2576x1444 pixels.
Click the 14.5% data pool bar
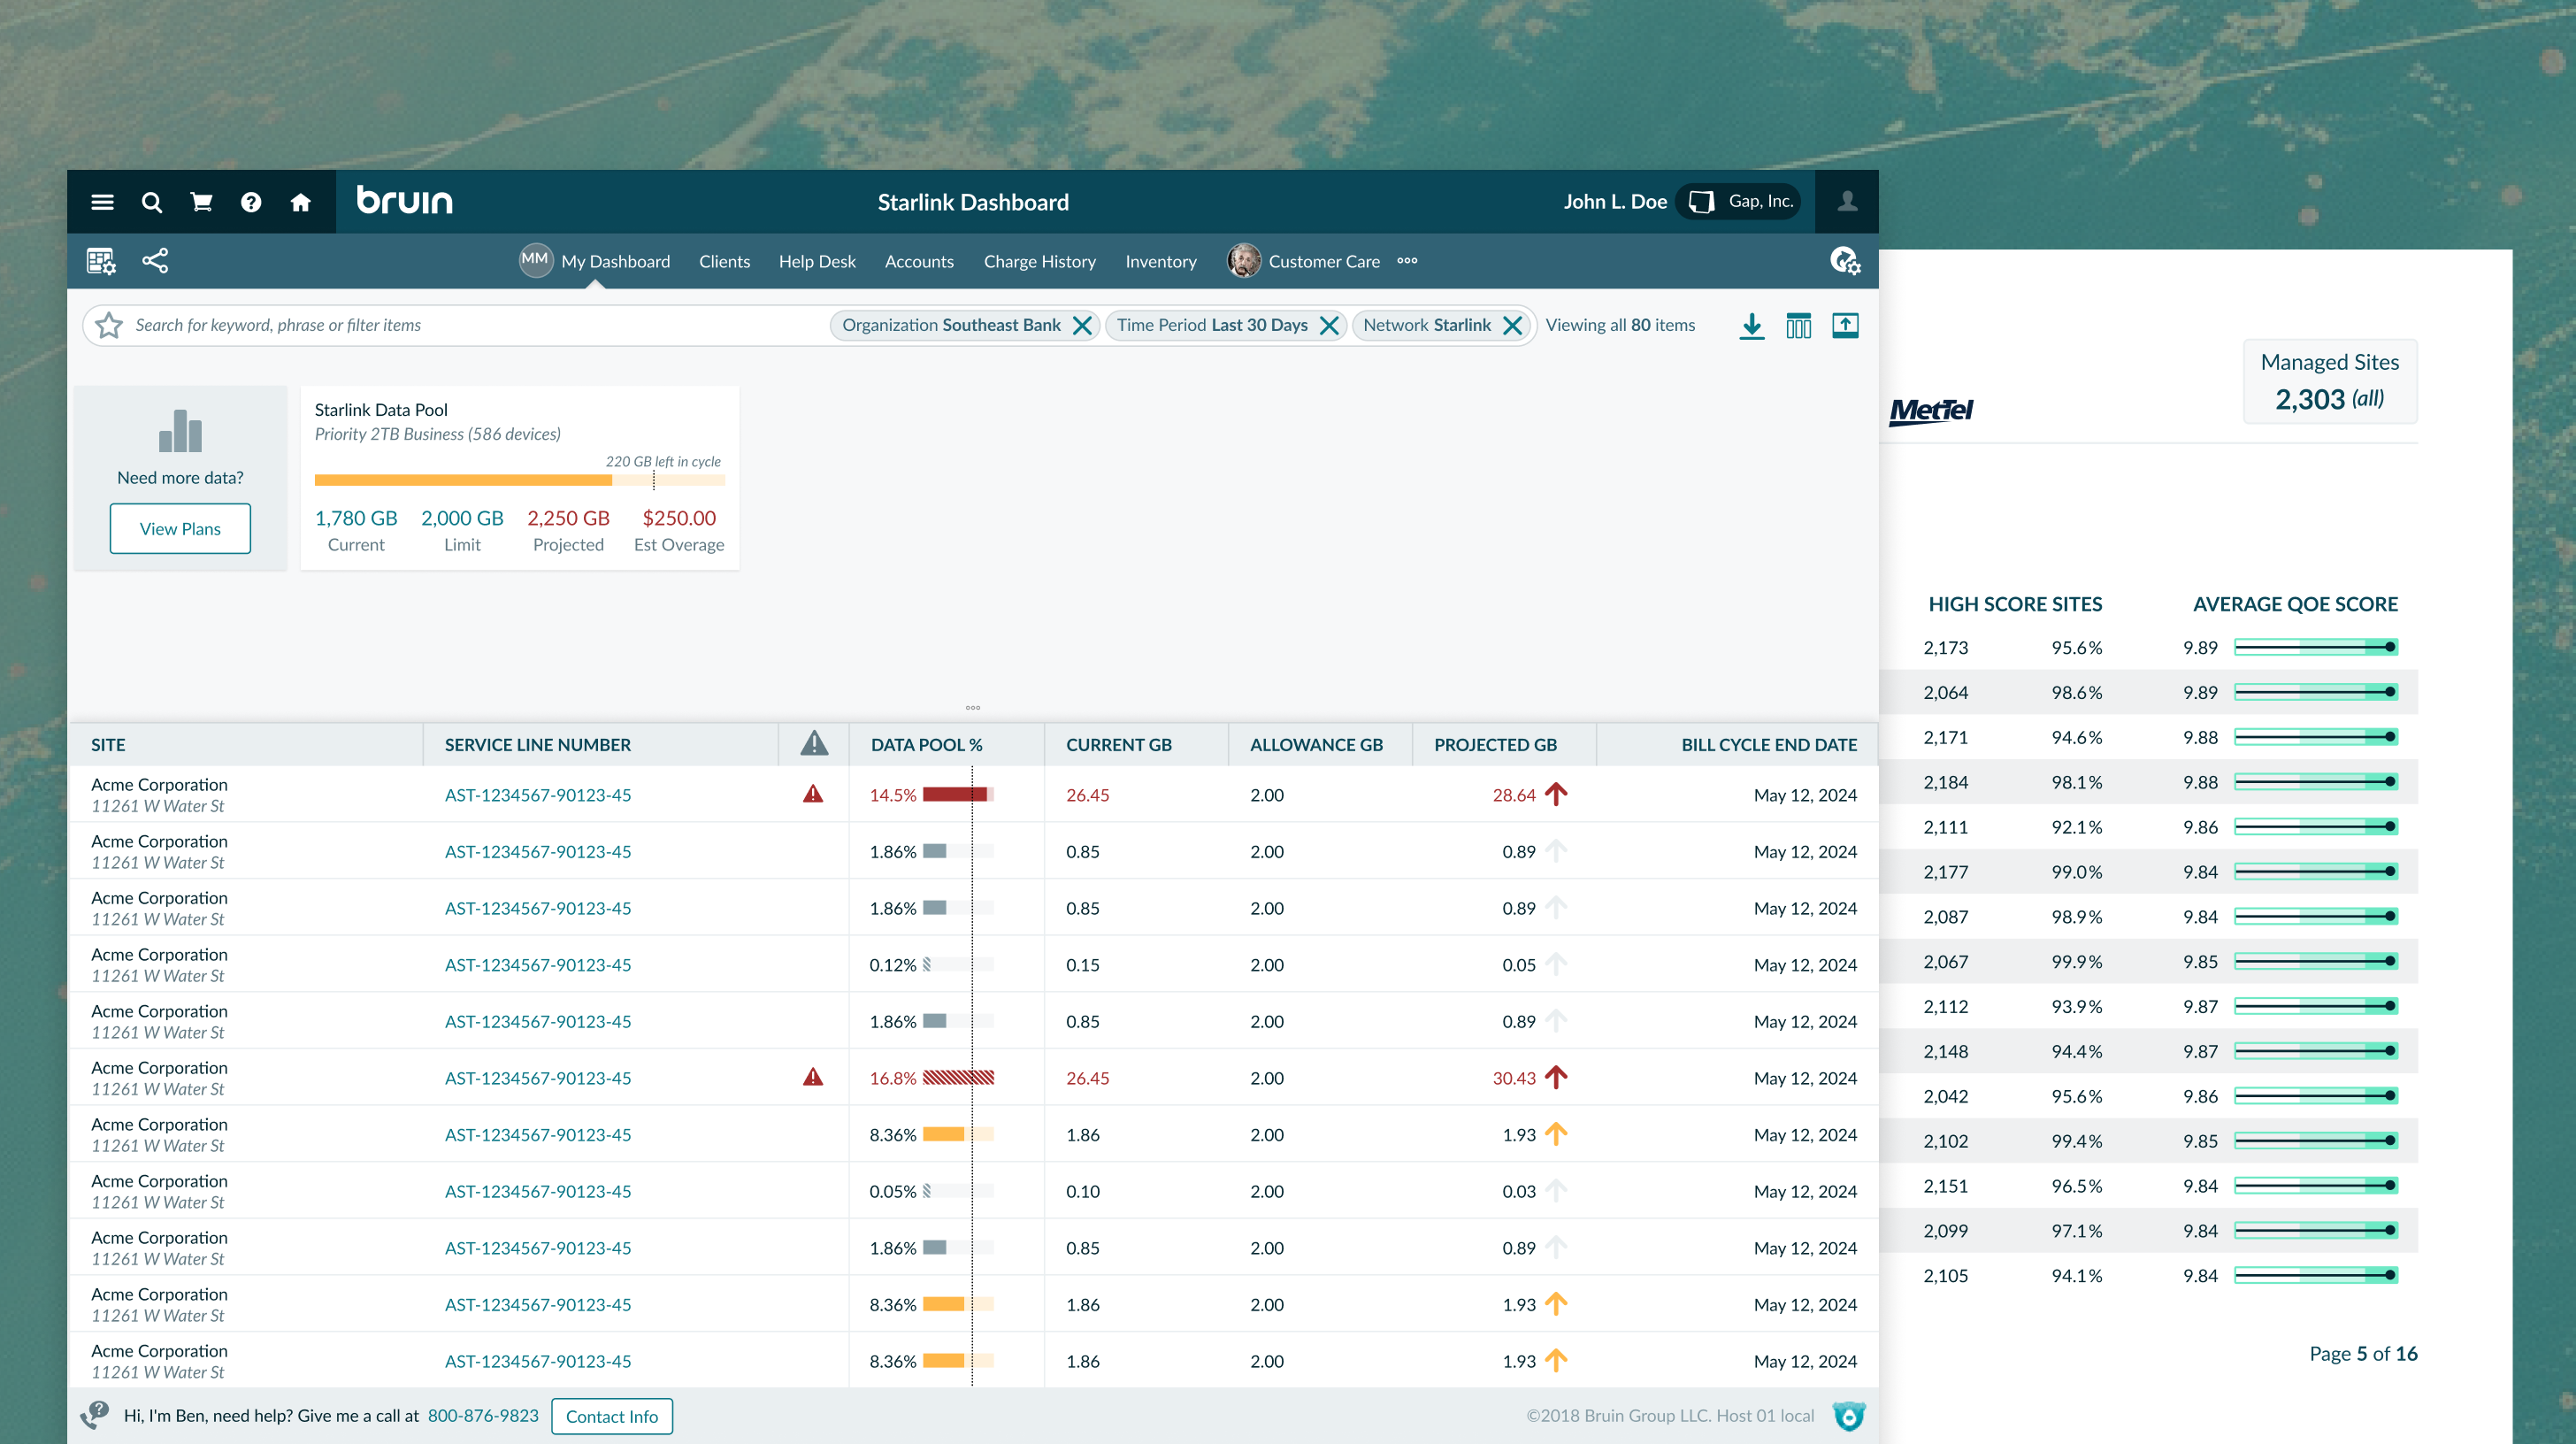958,794
